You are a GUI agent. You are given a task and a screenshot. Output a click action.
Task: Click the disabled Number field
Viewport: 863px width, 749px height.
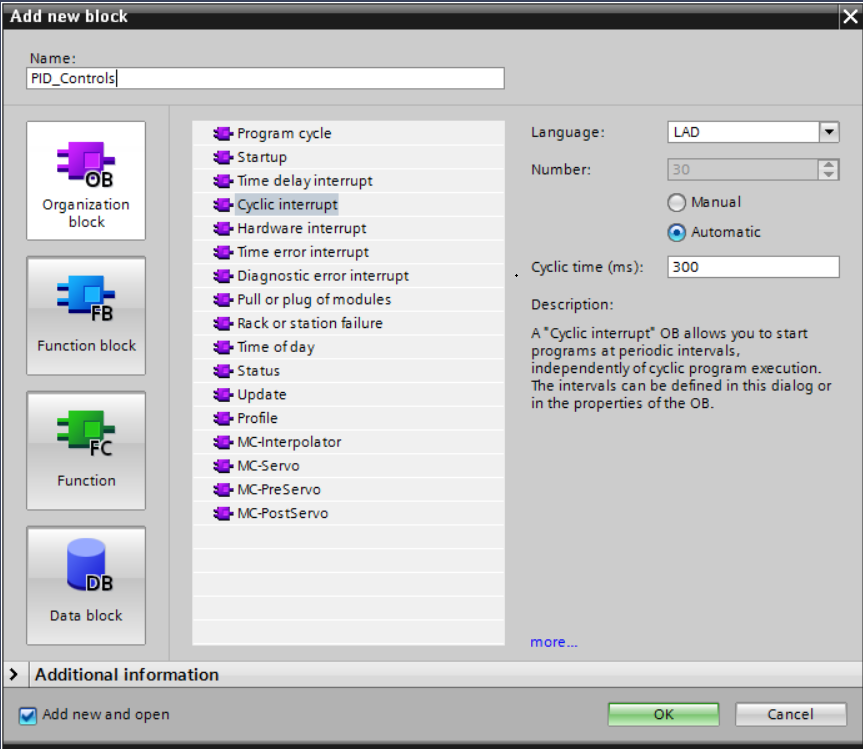(x=743, y=170)
